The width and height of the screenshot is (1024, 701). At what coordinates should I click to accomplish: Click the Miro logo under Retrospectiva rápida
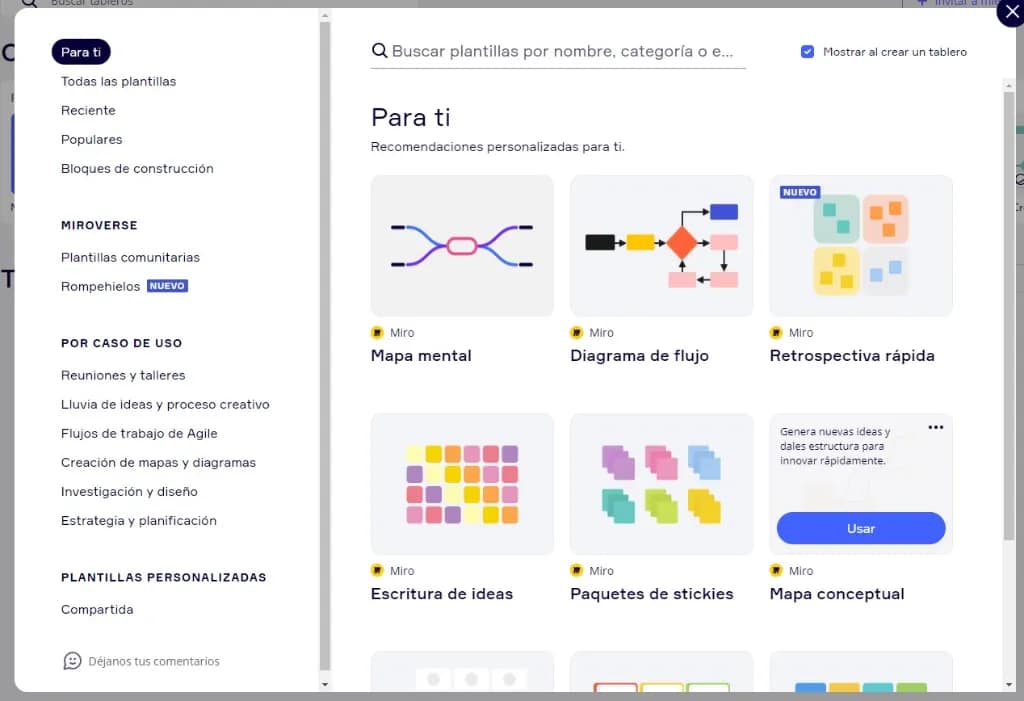(x=776, y=333)
